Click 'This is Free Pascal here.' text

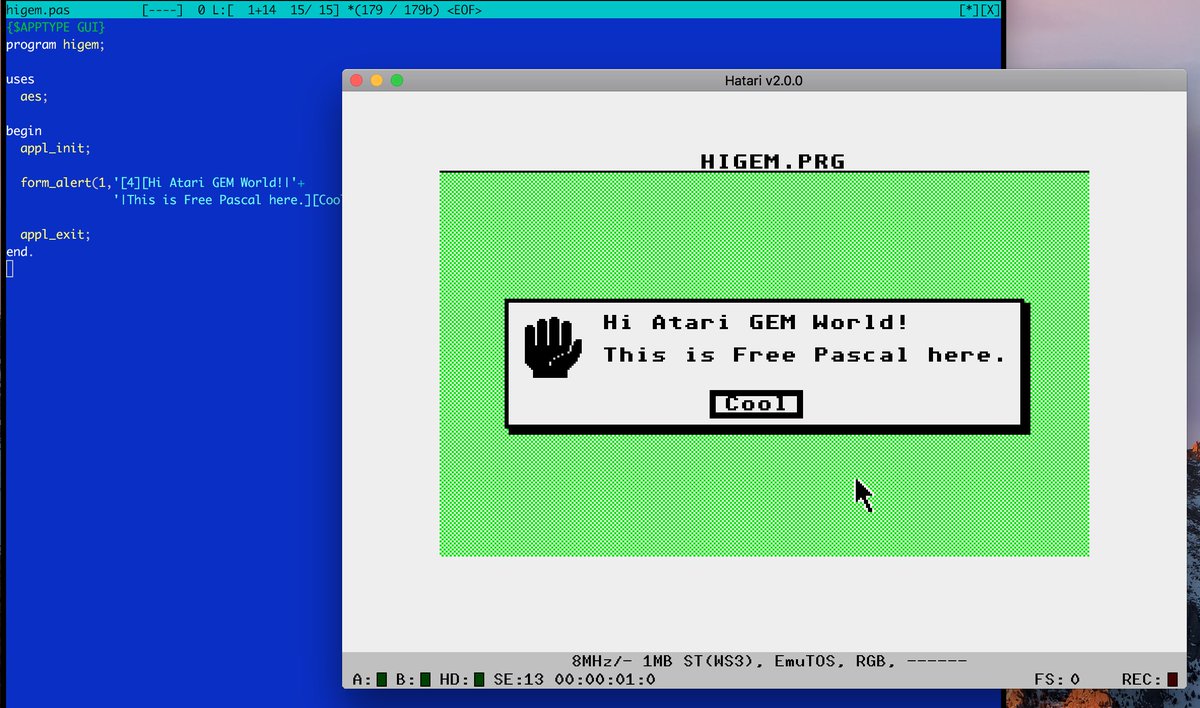pyautogui.click(x=804, y=355)
